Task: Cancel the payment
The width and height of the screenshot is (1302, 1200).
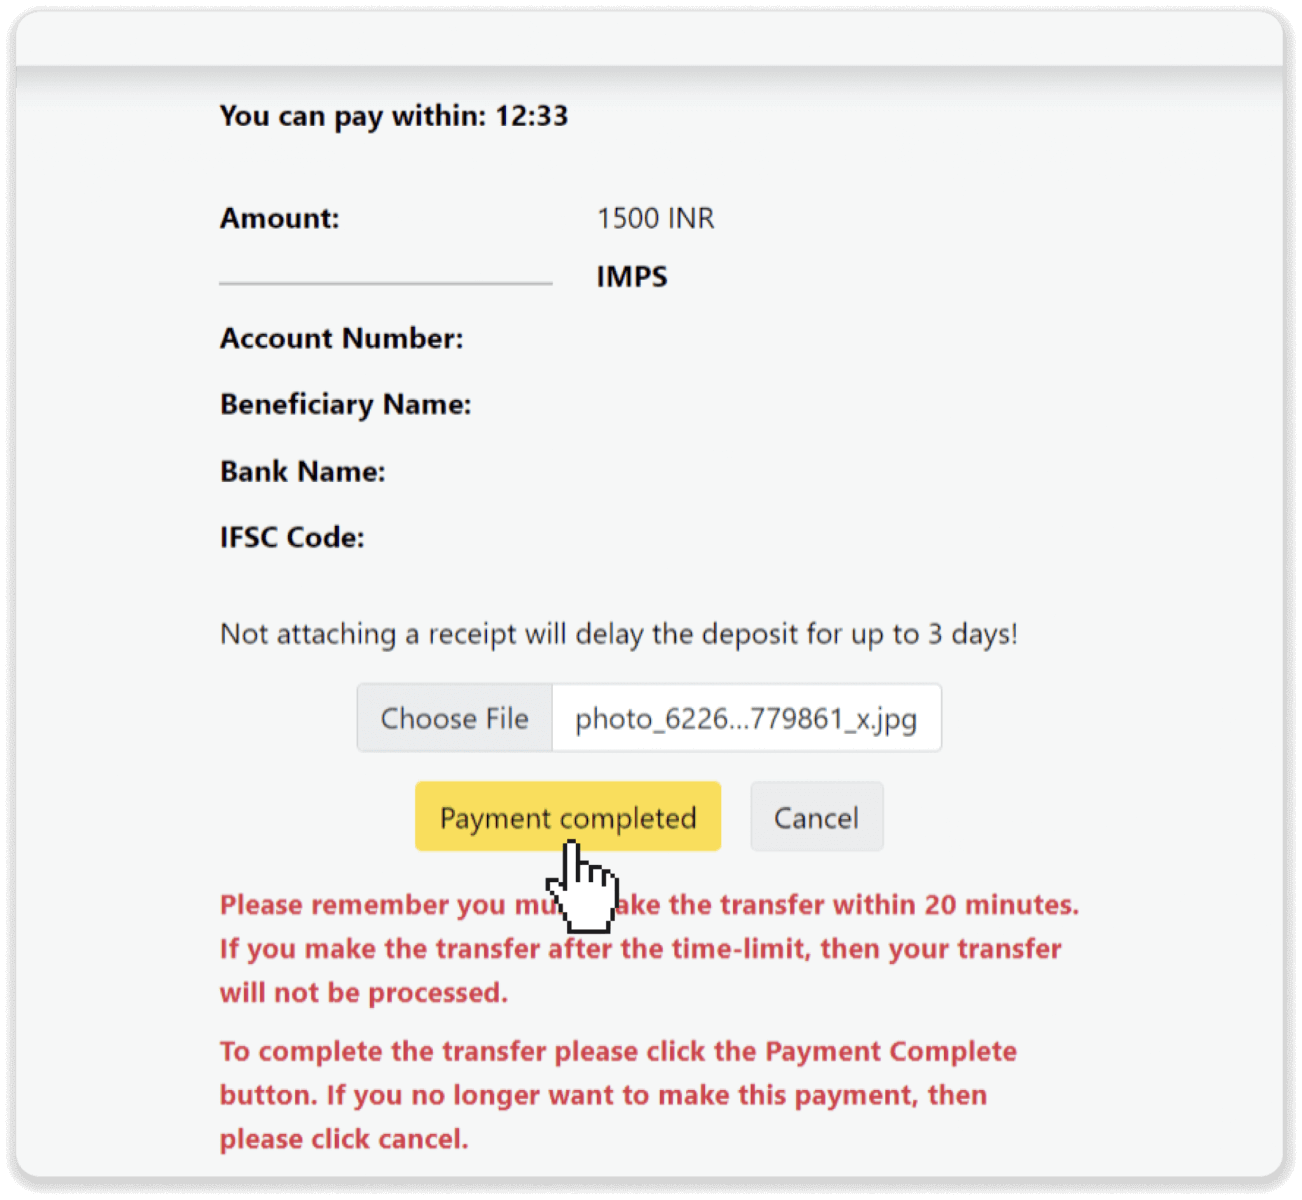Action: click(x=816, y=816)
